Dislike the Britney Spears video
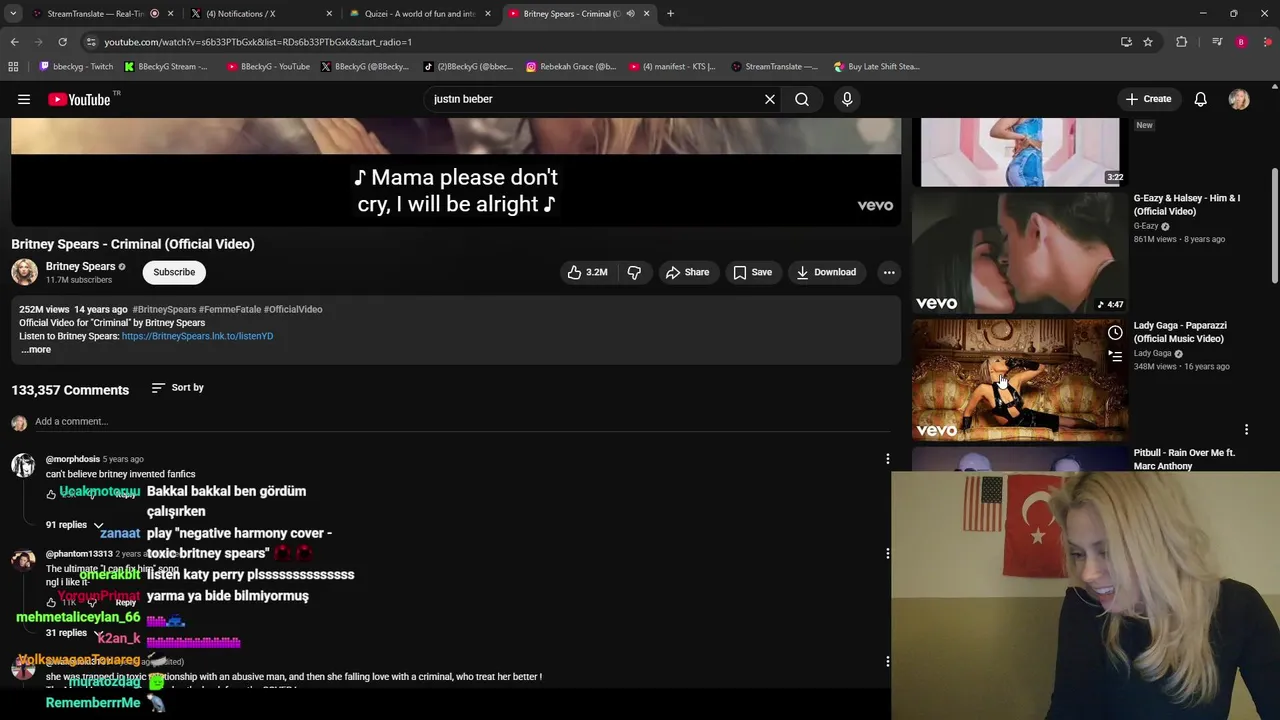 (x=634, y=272)
